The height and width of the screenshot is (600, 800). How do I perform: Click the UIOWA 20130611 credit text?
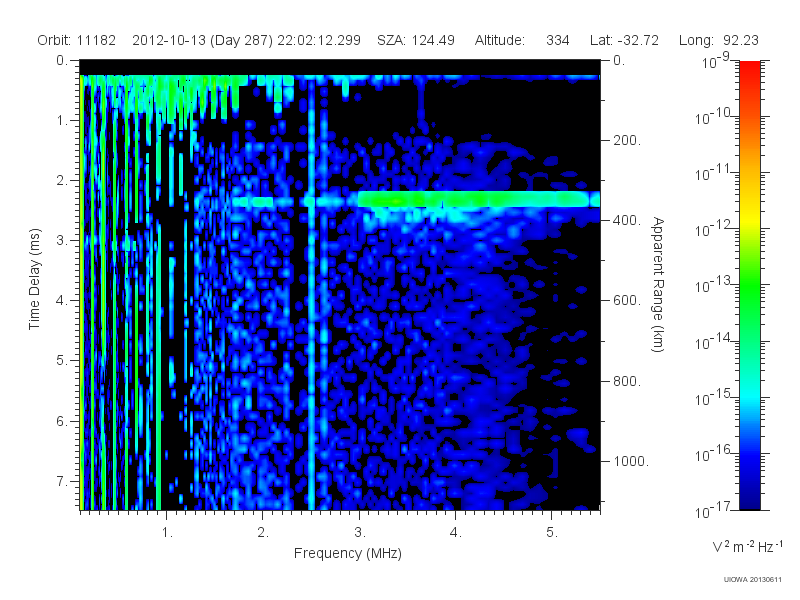tap(753, 580)
